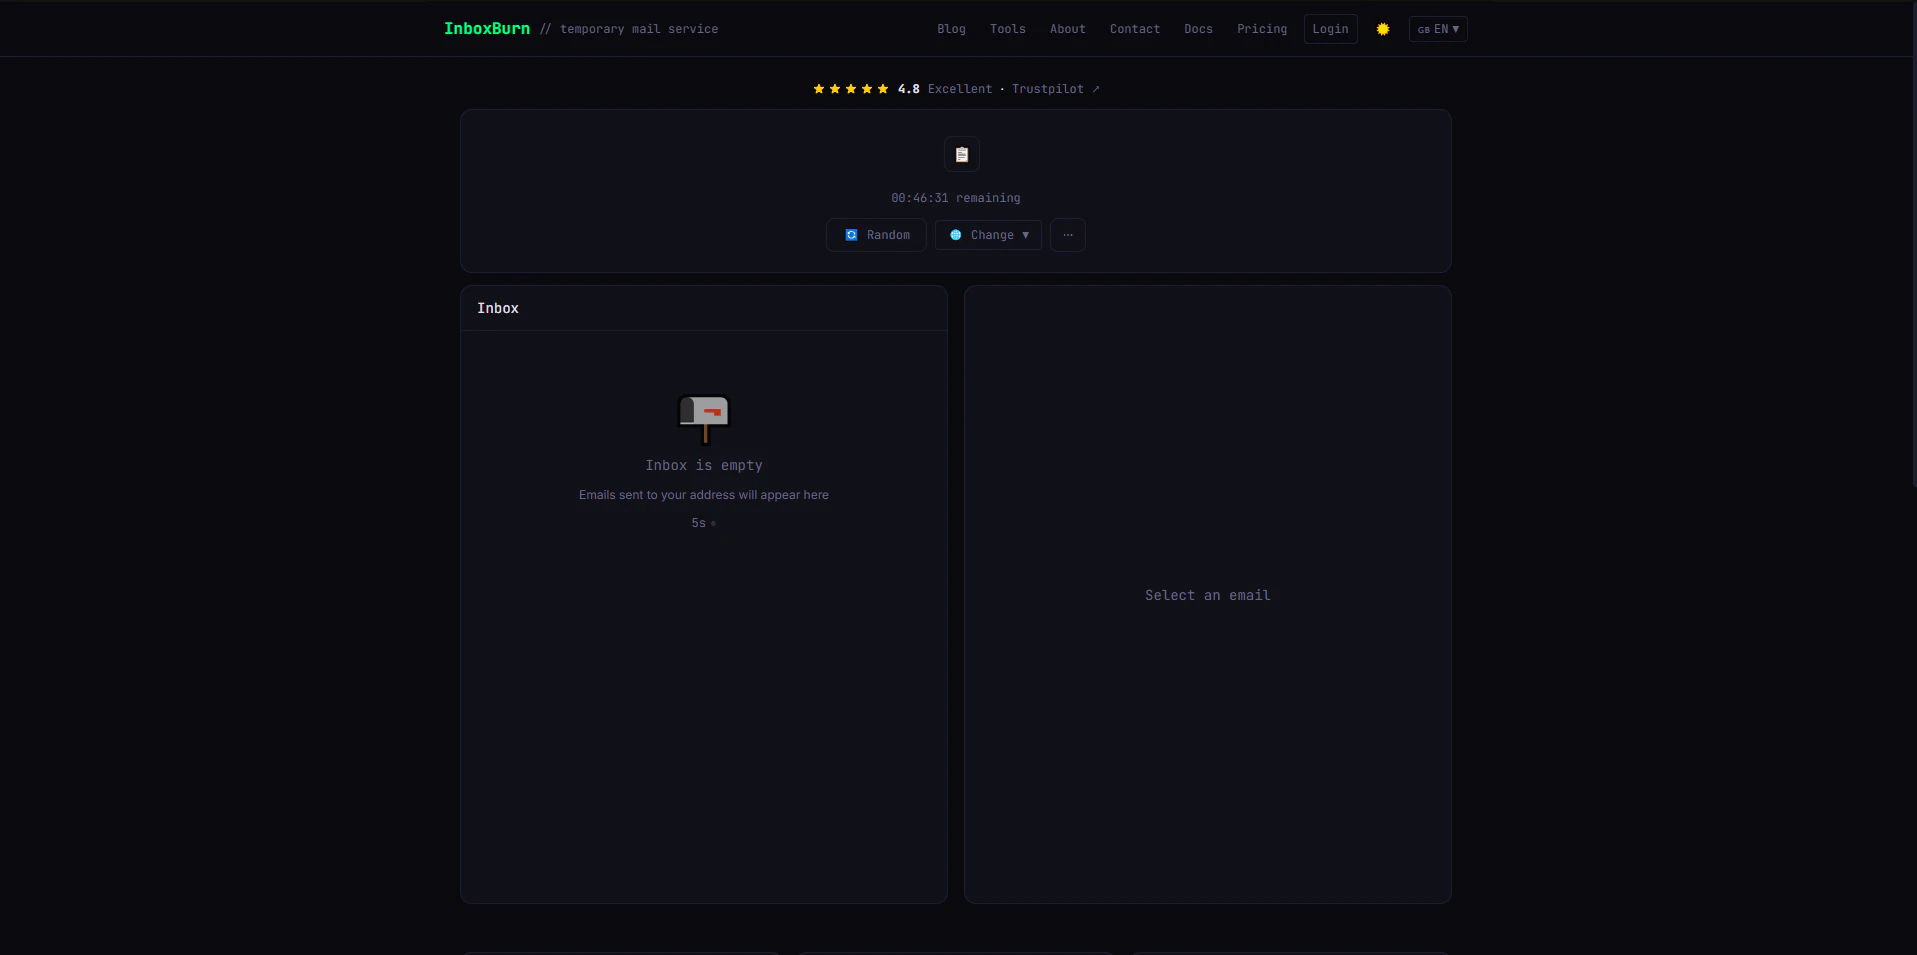This screenshot has width=1917, height=955.
Task: Visit the About page
Action: pyautogui.click(x=1067, y=29)
